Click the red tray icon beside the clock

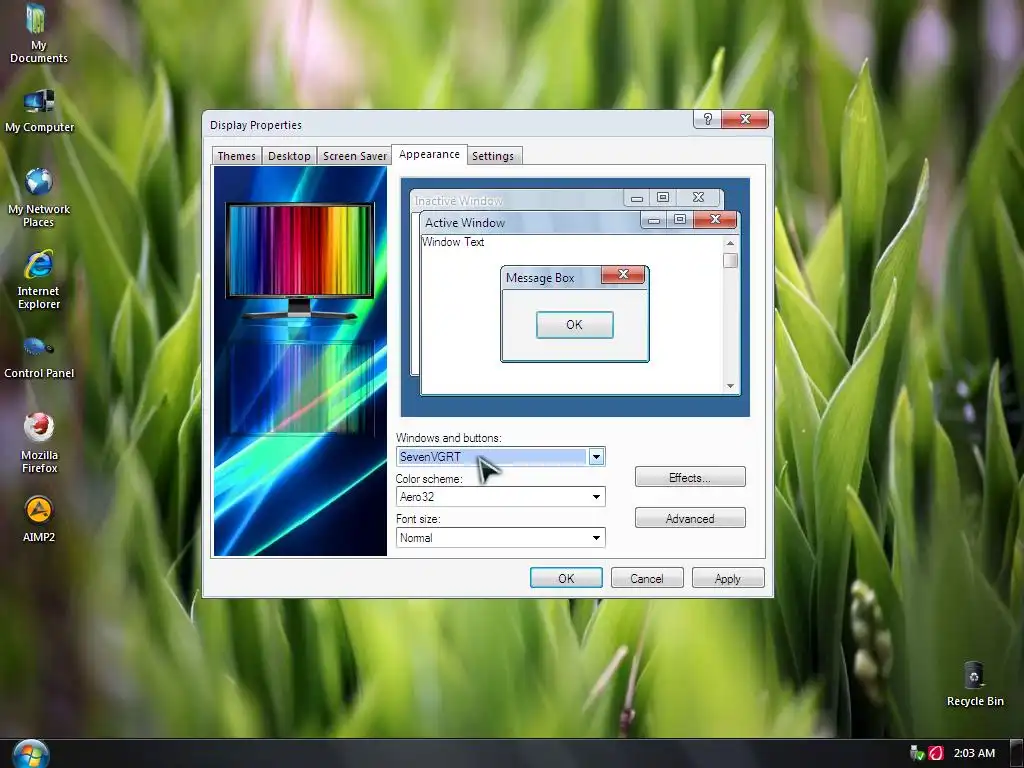[x=936, y=753]
